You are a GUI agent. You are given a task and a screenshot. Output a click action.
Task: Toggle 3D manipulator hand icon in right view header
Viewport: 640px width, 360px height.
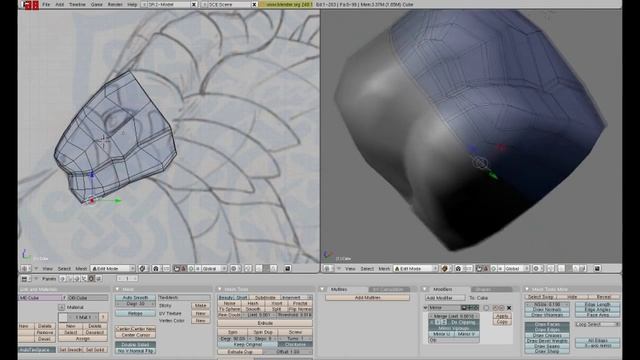tap(480, 269)
